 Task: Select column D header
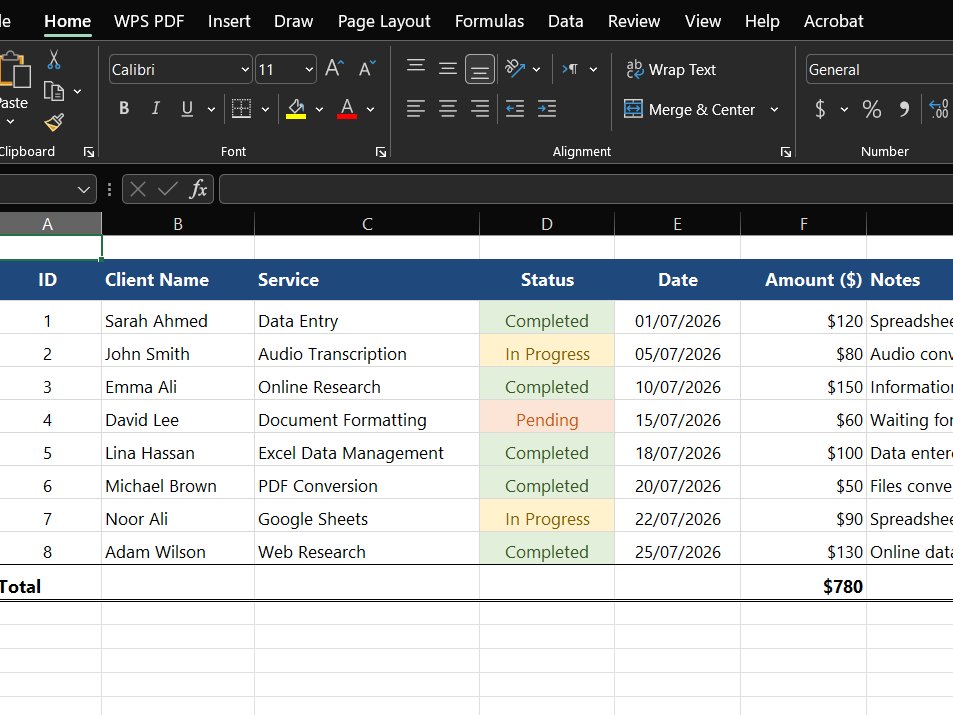(547, 224)
